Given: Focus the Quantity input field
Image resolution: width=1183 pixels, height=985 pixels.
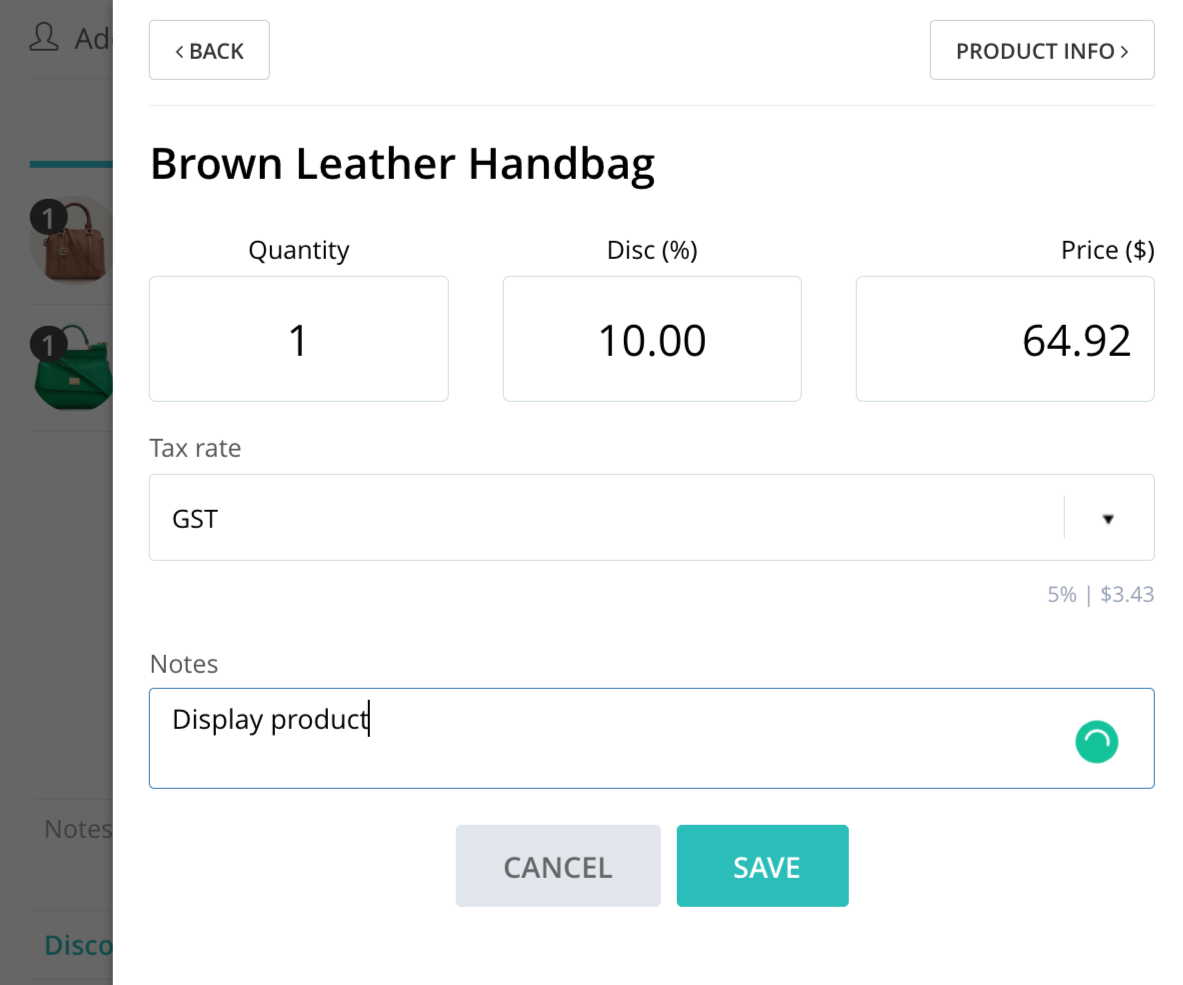Looking at the screenshot, I should point(299,339).
